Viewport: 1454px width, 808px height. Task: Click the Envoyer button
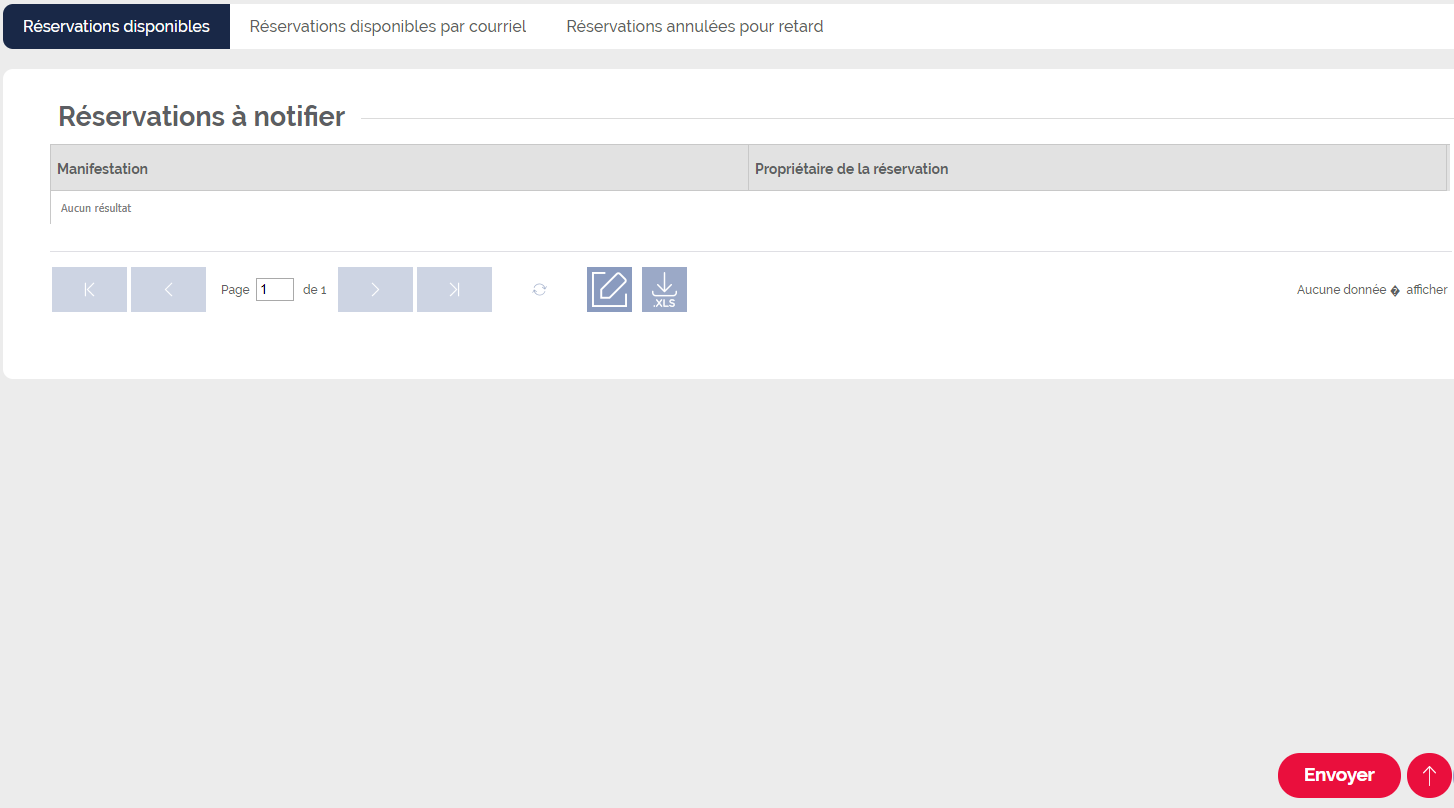(x=1339, y=775)
